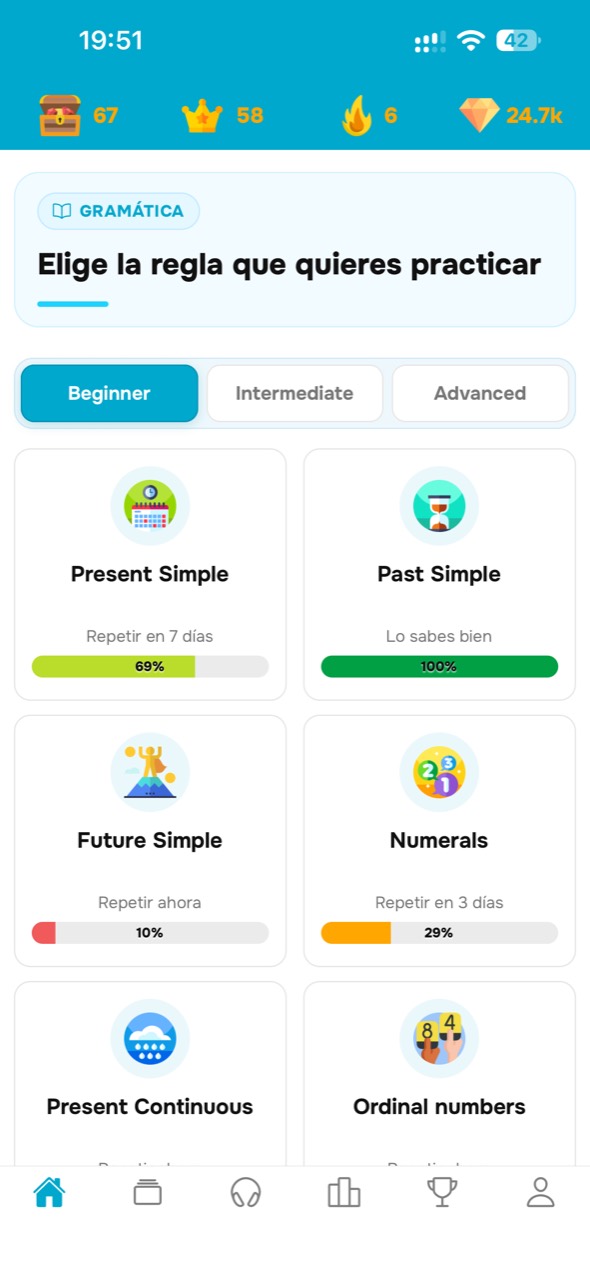Tap the Gramática label badge
The height and width of the screenshot is (1280, 590).
[x=118, y=211]
